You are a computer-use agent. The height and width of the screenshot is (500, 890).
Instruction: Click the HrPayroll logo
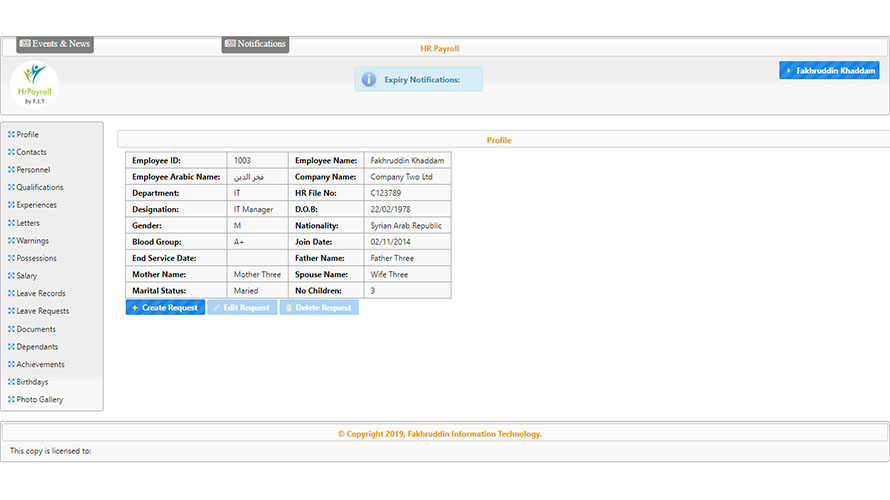(x=34, y=85)
